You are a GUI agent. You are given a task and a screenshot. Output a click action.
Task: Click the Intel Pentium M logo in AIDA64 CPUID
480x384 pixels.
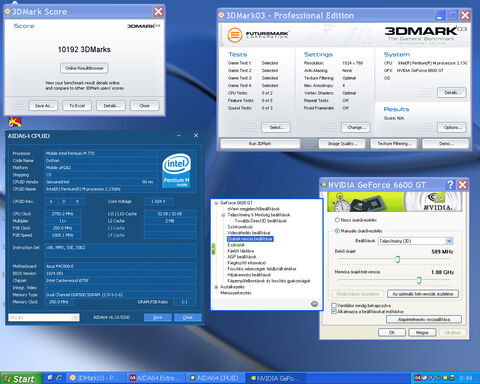176,170
